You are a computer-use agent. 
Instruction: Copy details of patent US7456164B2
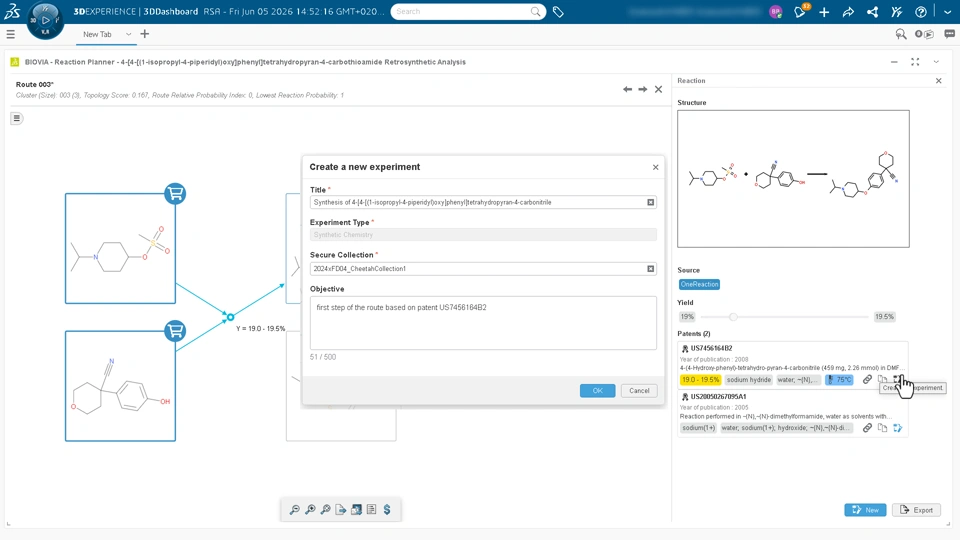(x=882, y=380)
